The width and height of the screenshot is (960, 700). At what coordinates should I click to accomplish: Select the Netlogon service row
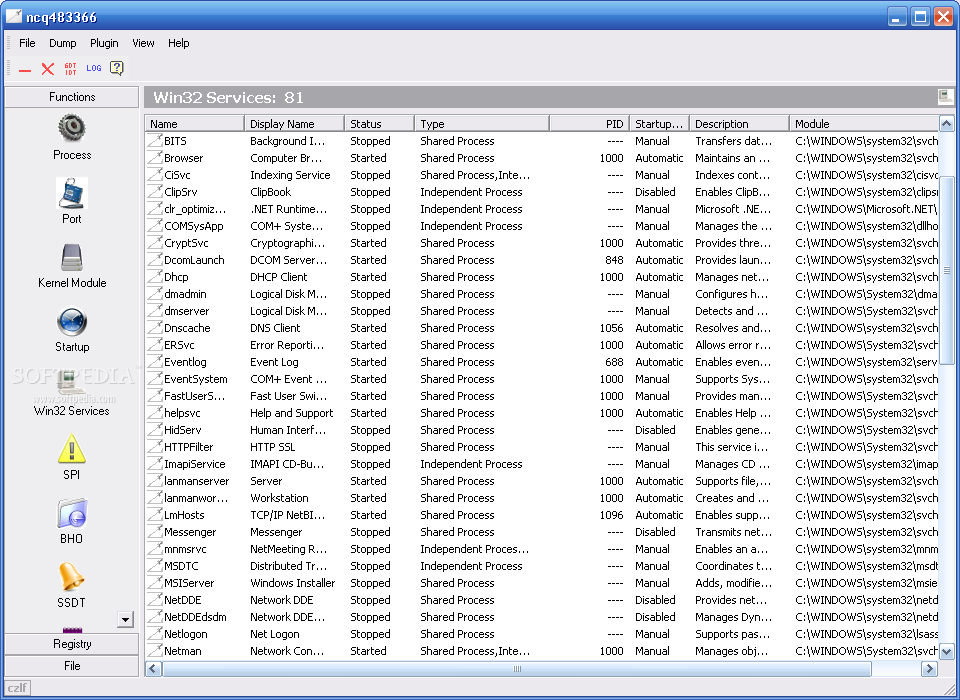click(x=542, y=634)
